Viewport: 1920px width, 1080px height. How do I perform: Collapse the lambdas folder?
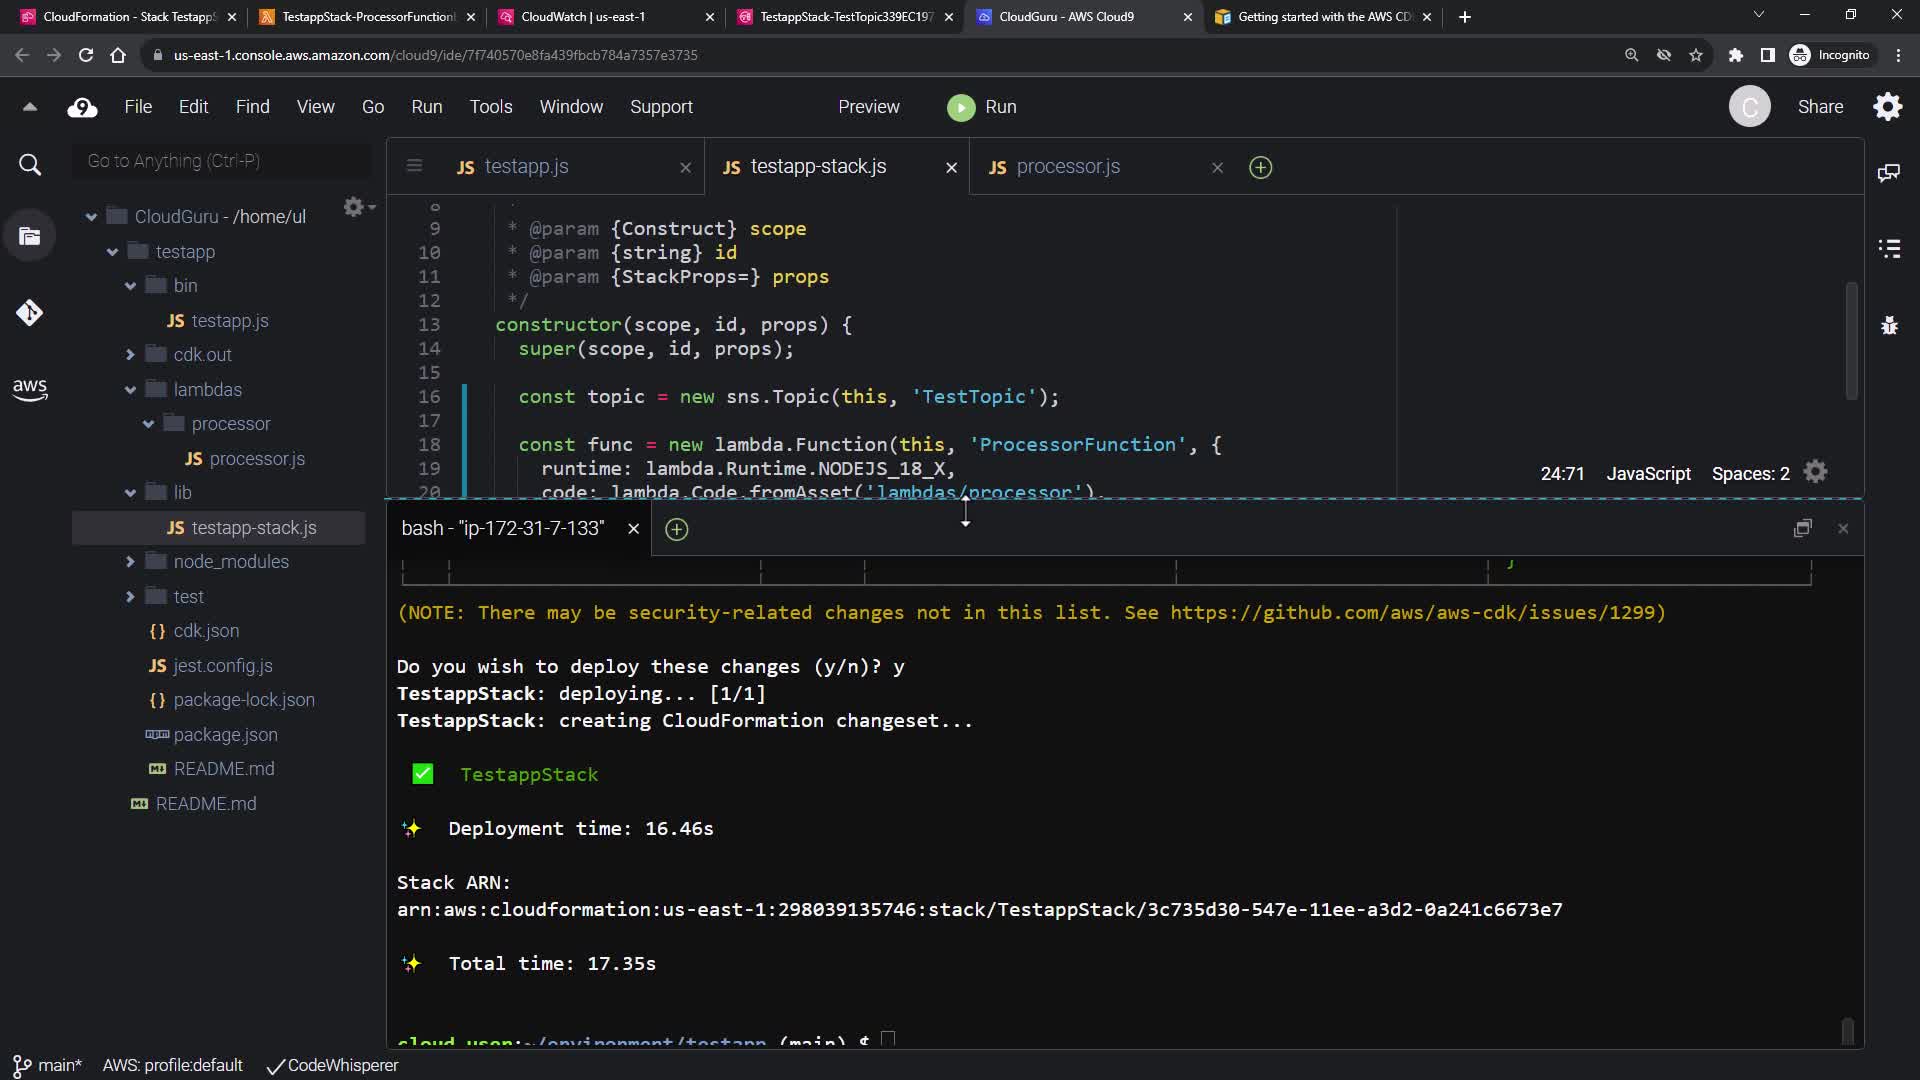coord(131,390)
